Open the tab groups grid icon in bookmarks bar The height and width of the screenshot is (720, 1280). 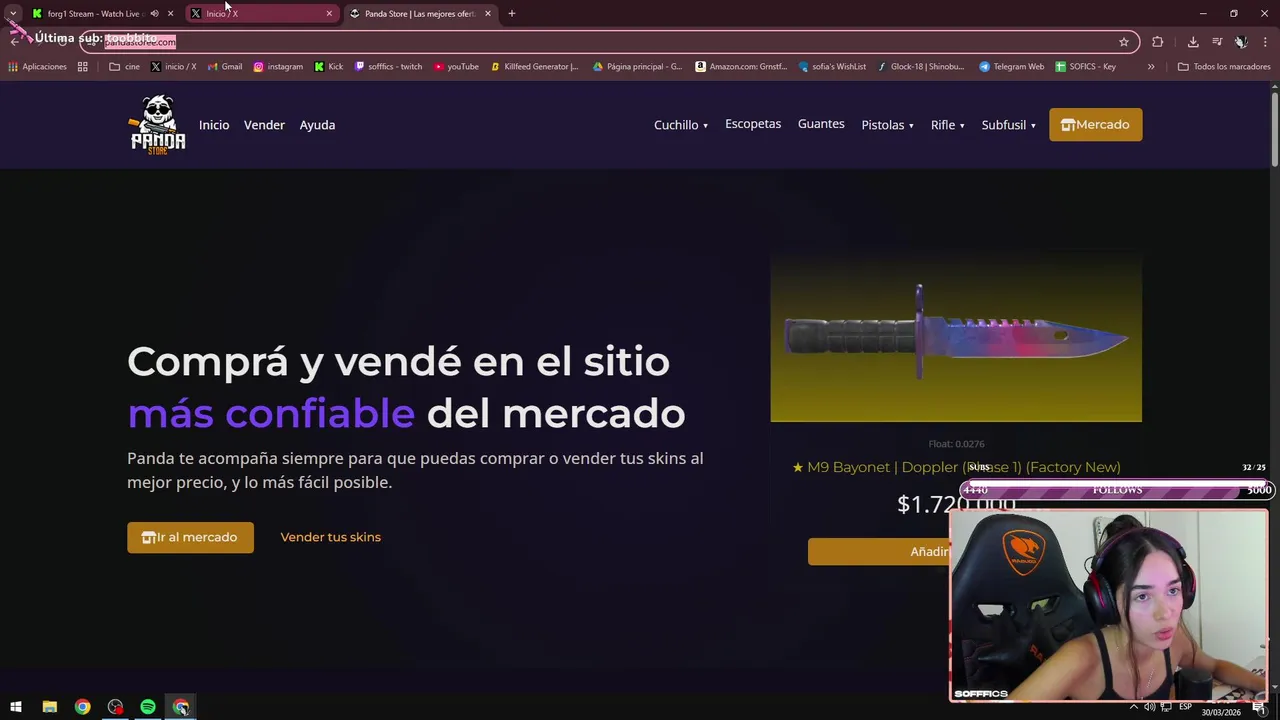coord(83,67)
